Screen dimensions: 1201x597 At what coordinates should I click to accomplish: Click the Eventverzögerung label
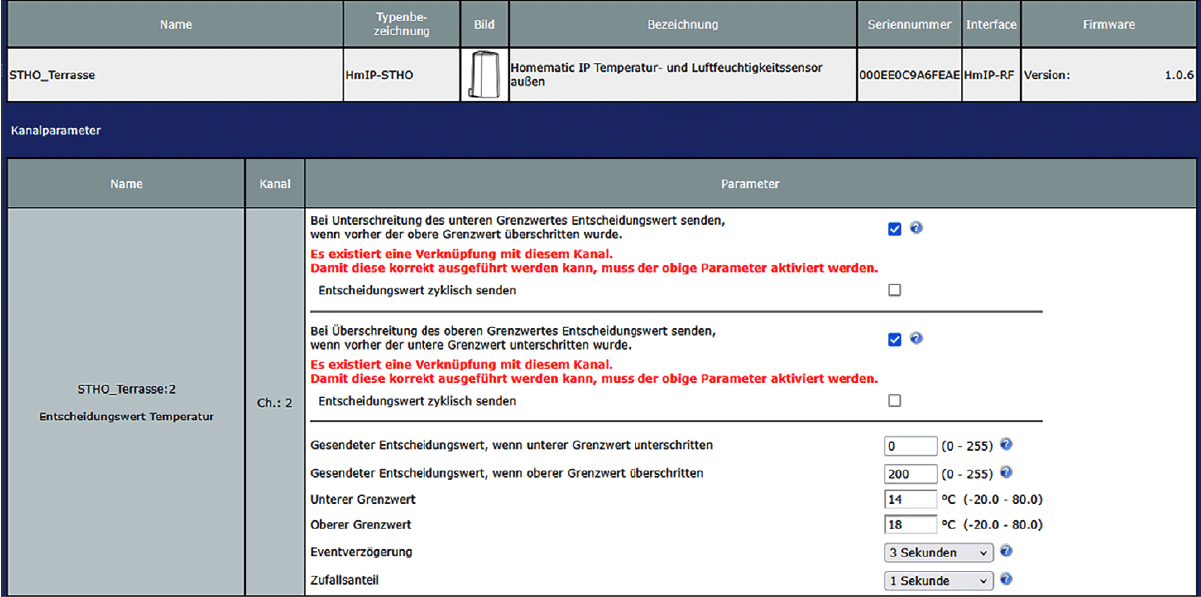(x=361, y=552)
